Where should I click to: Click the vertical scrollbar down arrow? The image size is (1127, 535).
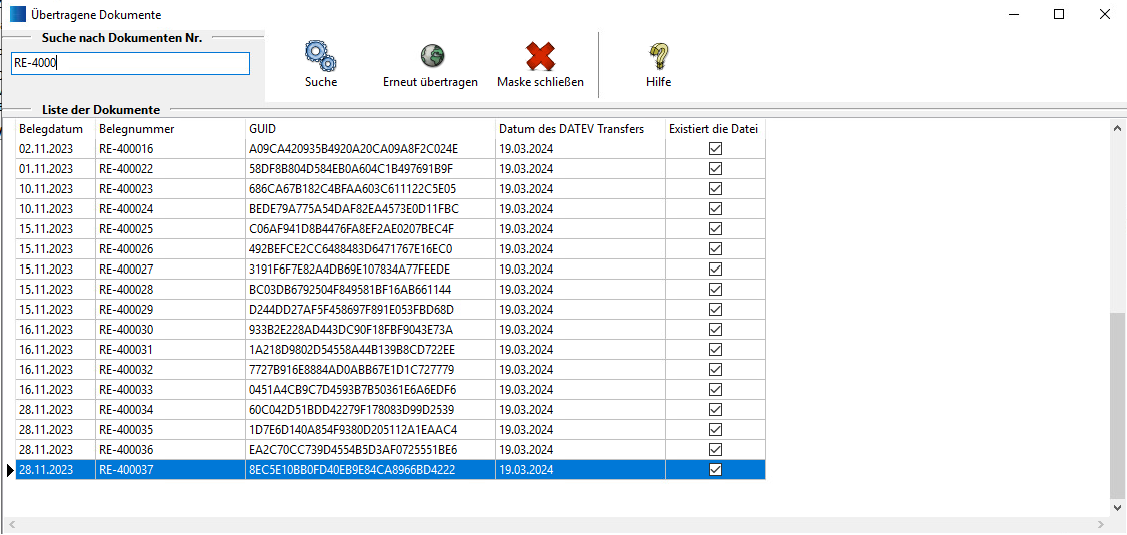[x=1118, y=508]
